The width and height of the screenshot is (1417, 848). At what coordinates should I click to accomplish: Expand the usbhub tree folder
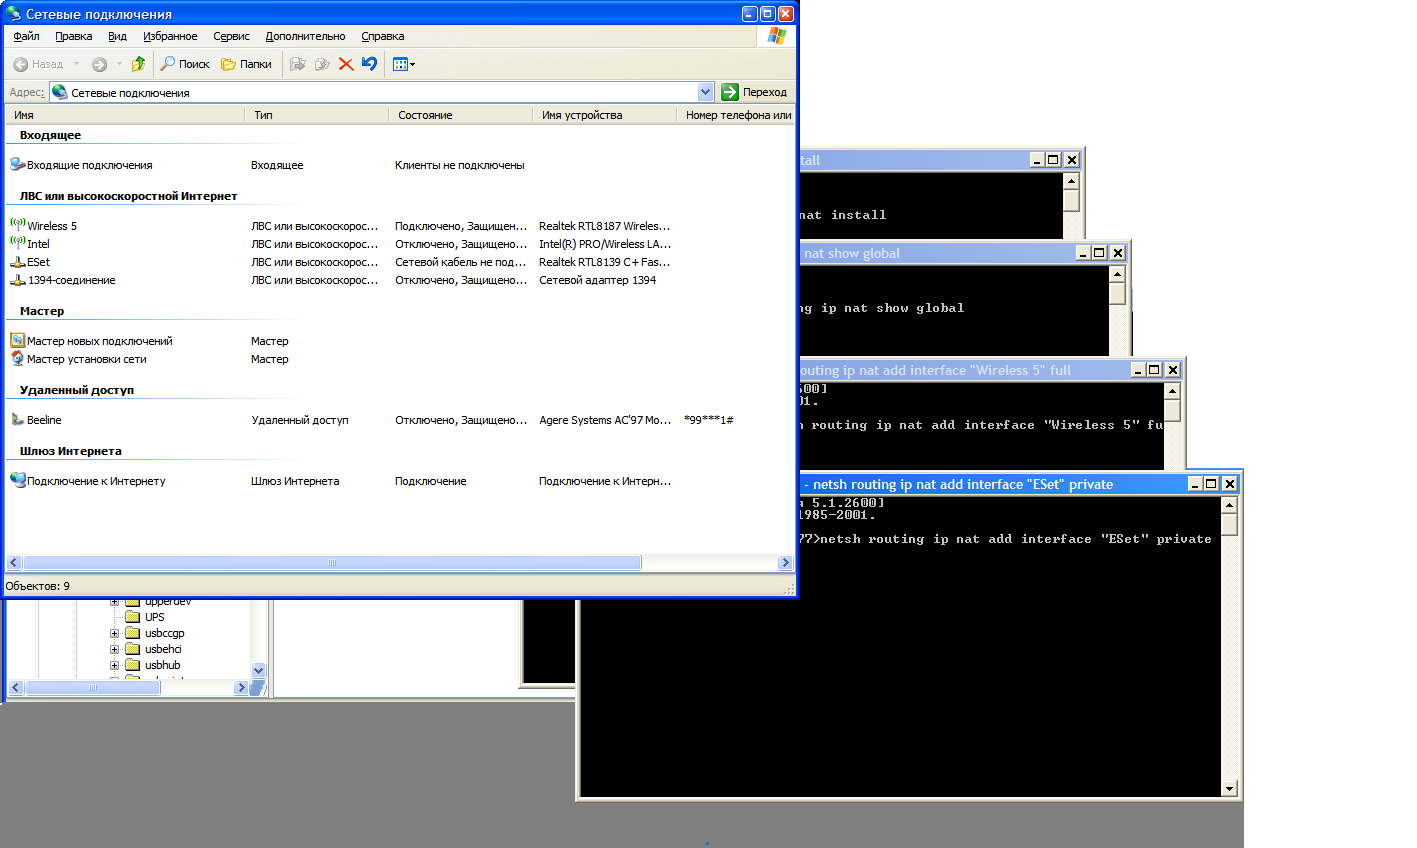coord(114,665)
